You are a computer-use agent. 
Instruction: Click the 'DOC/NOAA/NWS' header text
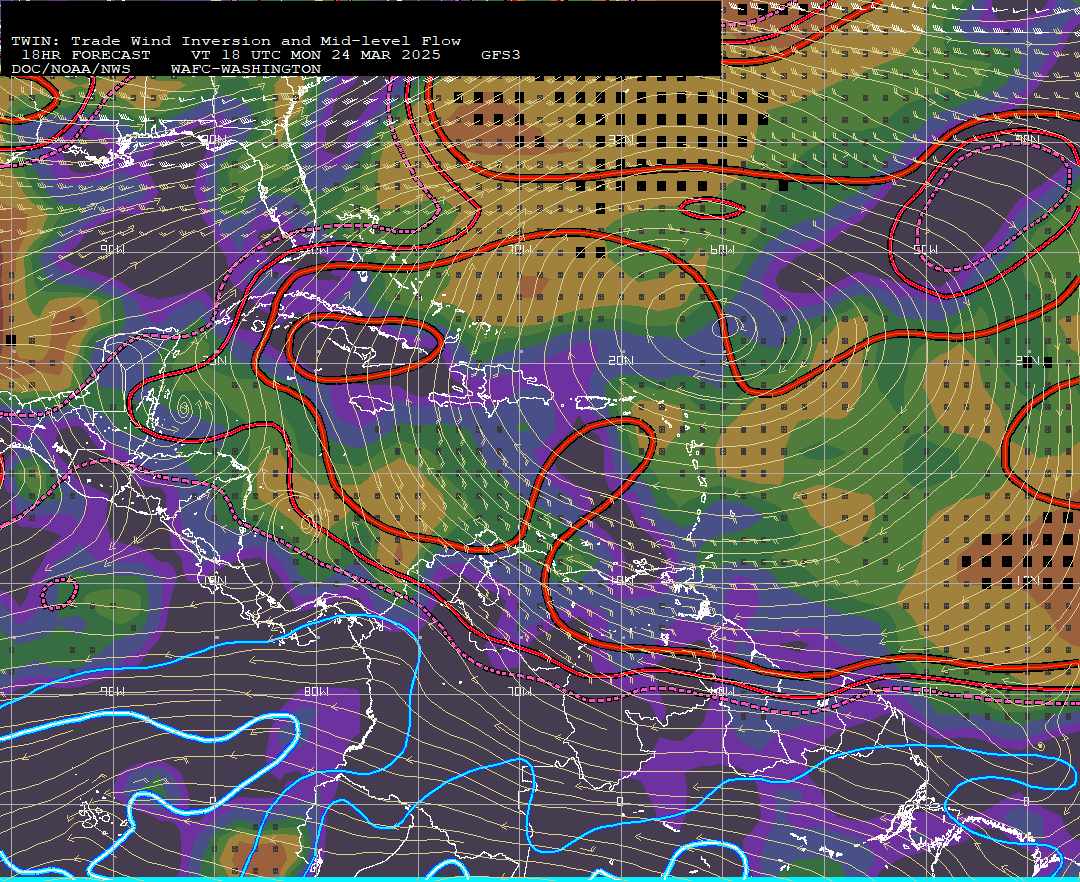click(71, 70)
